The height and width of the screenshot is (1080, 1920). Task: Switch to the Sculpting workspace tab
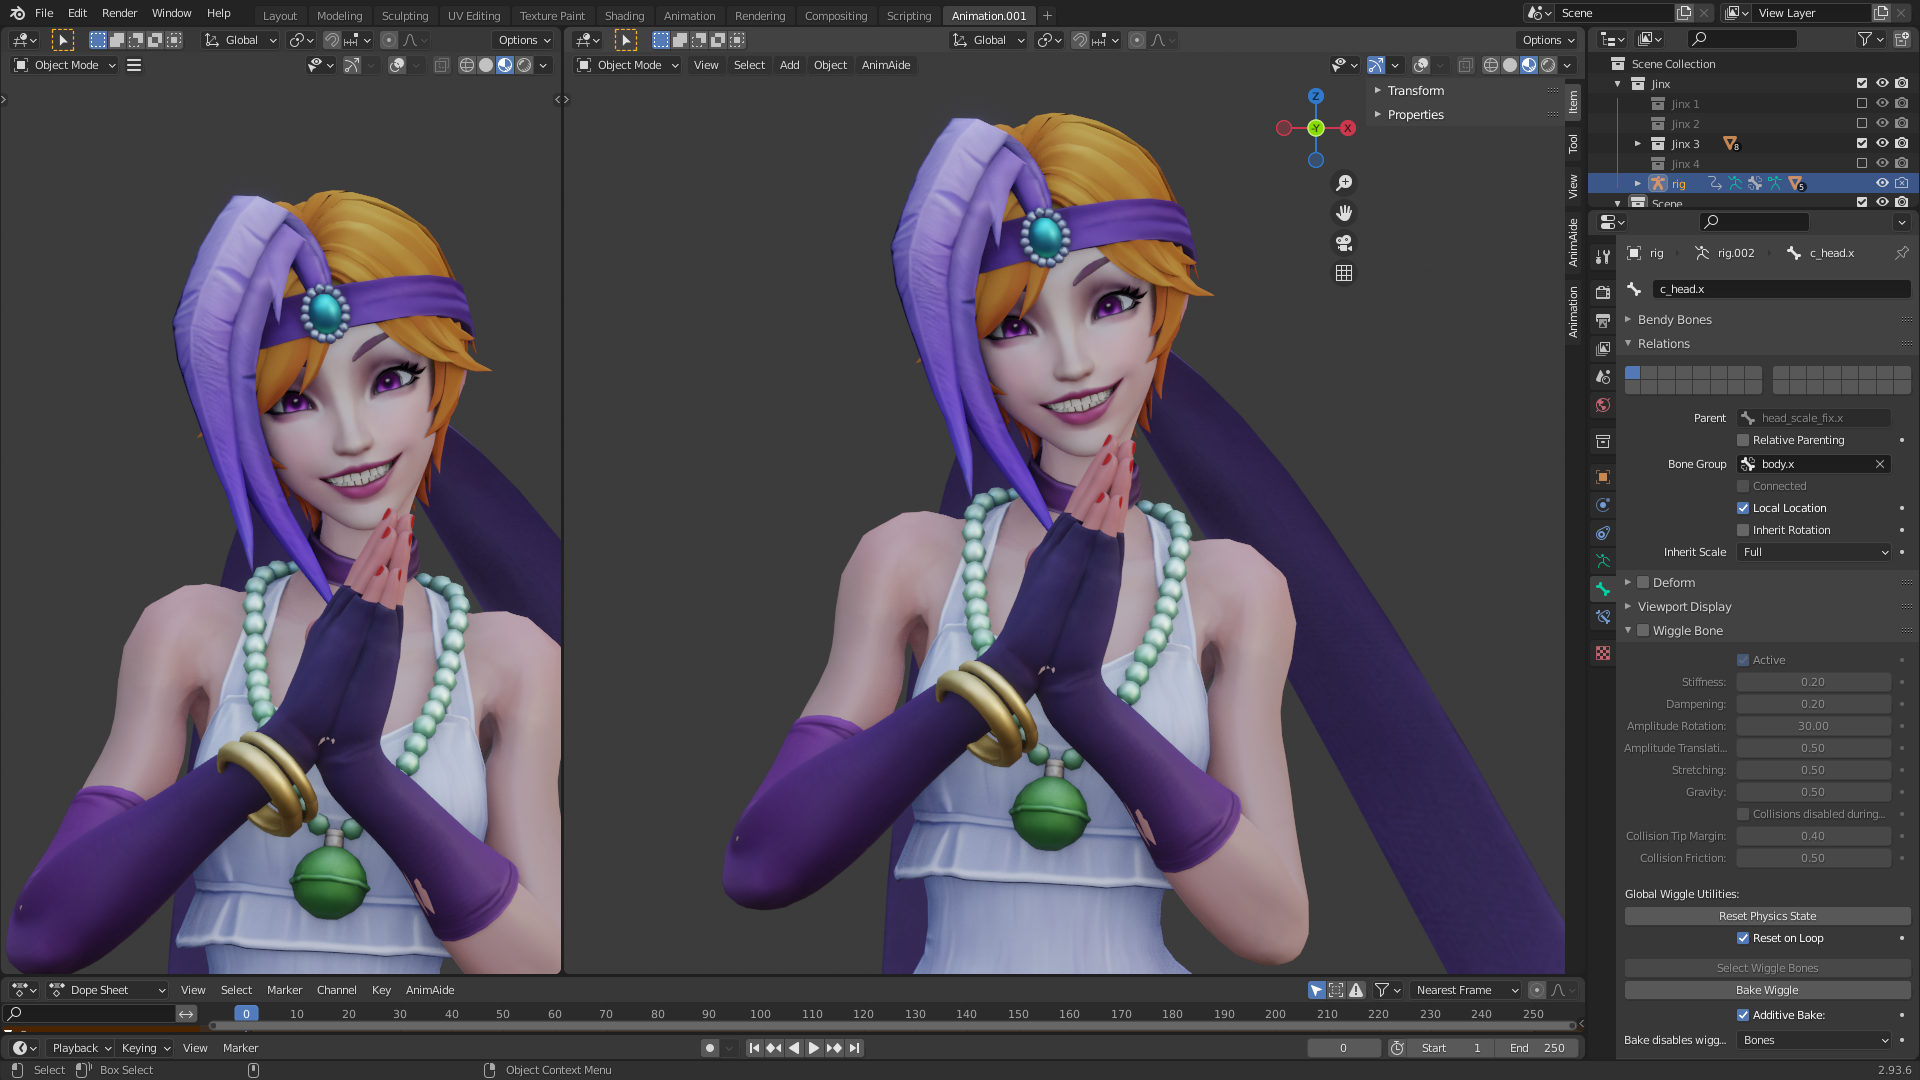404,16
